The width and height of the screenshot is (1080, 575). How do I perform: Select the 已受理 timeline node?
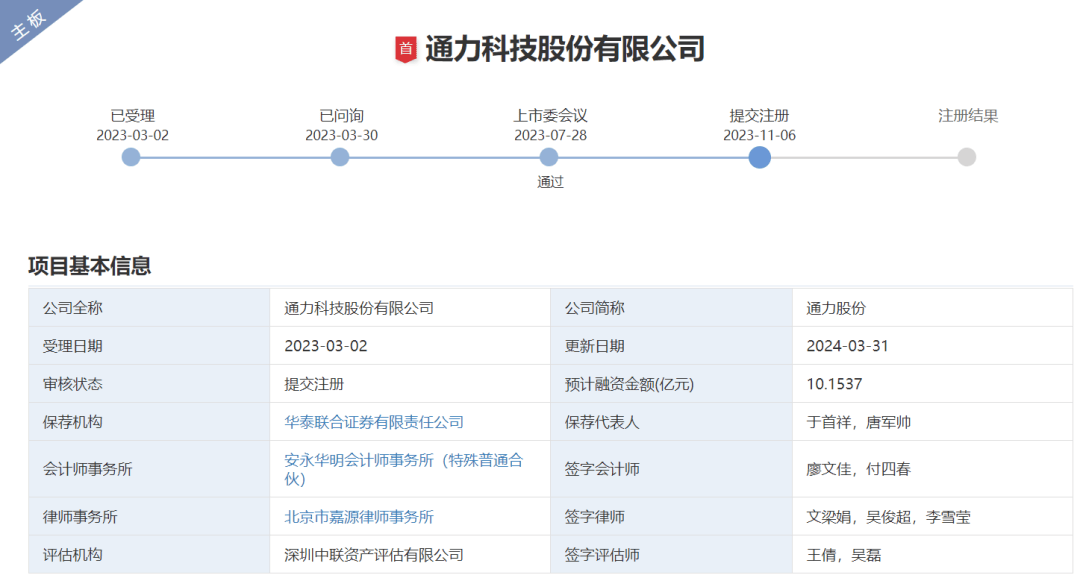(x=131, y=158)
